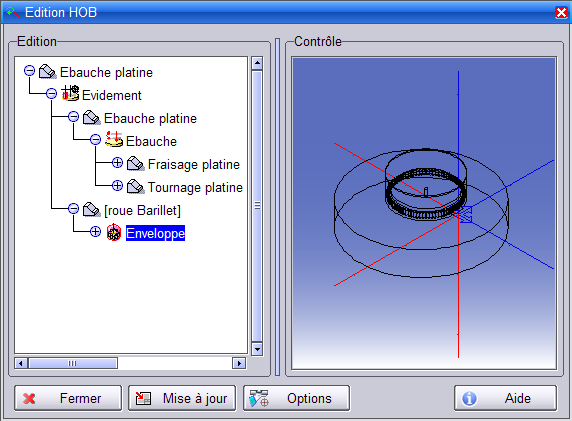Click the red Enveloppe node icon
Image resolution: width=572 pixels, height=421 pixels.
coord(114,232)
